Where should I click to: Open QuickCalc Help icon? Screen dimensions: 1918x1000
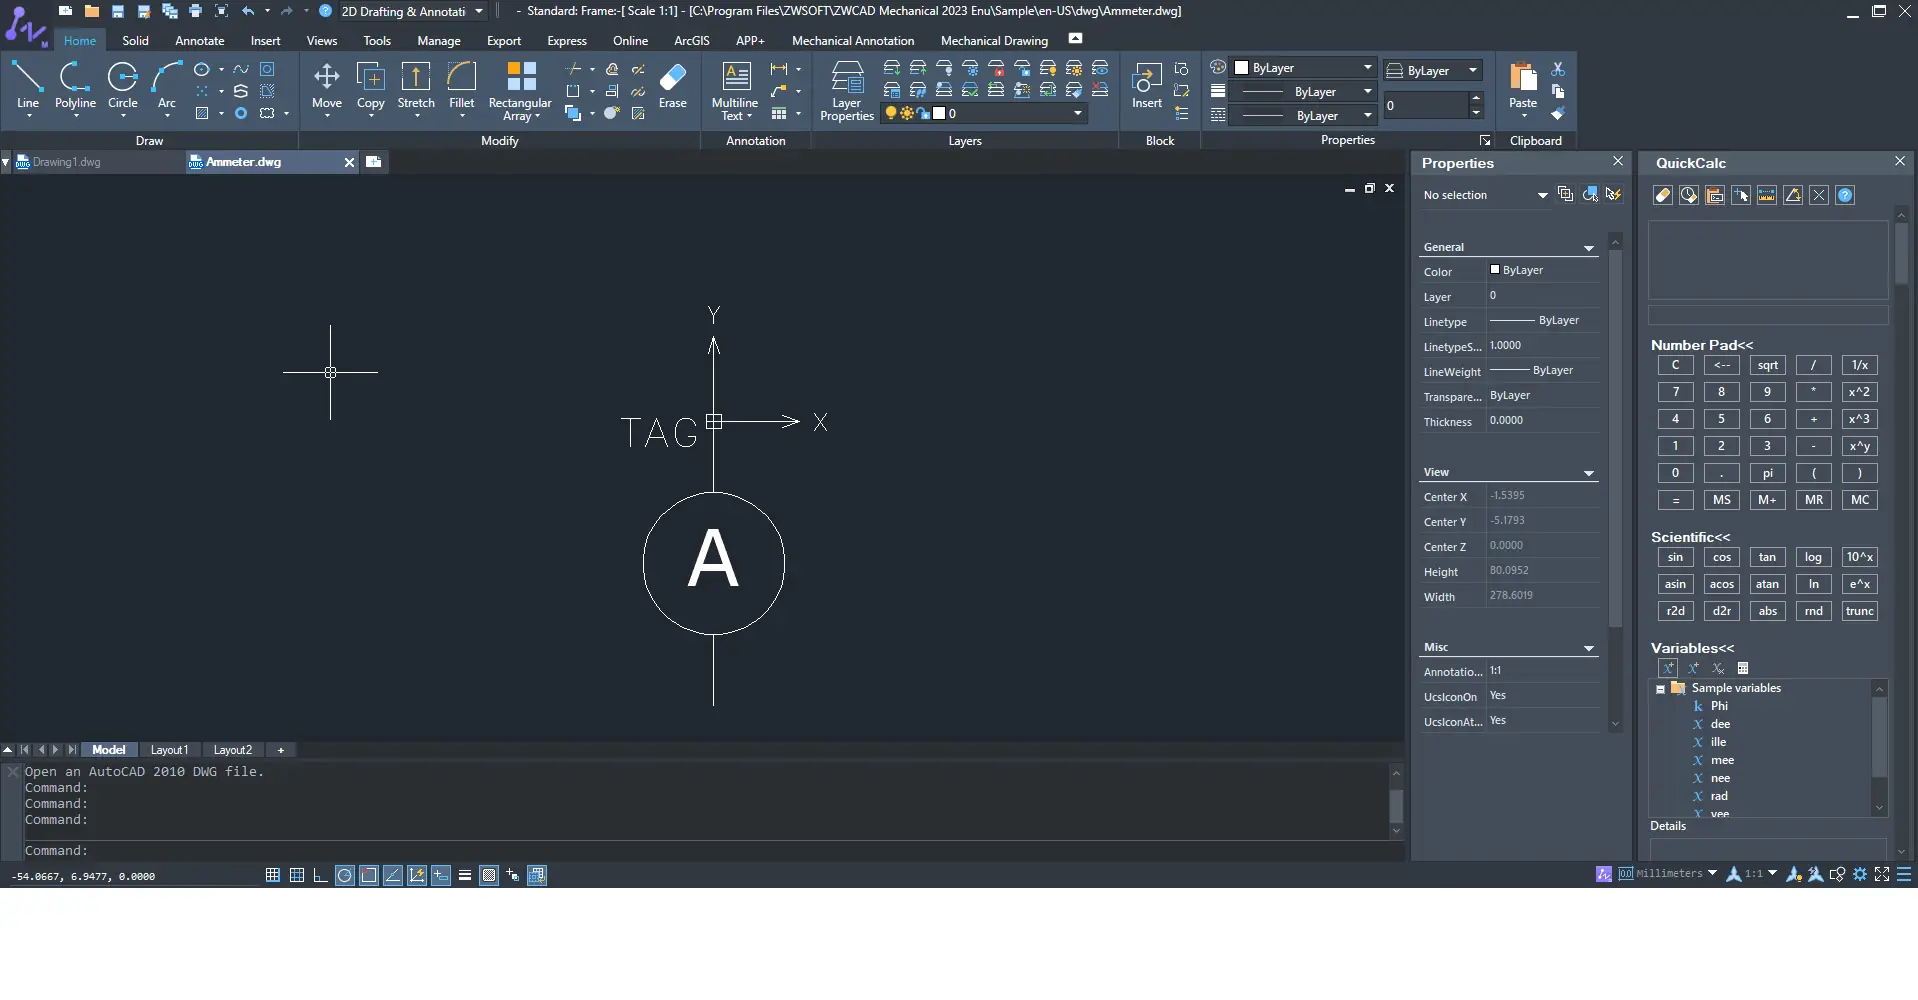click(1846, 195)
